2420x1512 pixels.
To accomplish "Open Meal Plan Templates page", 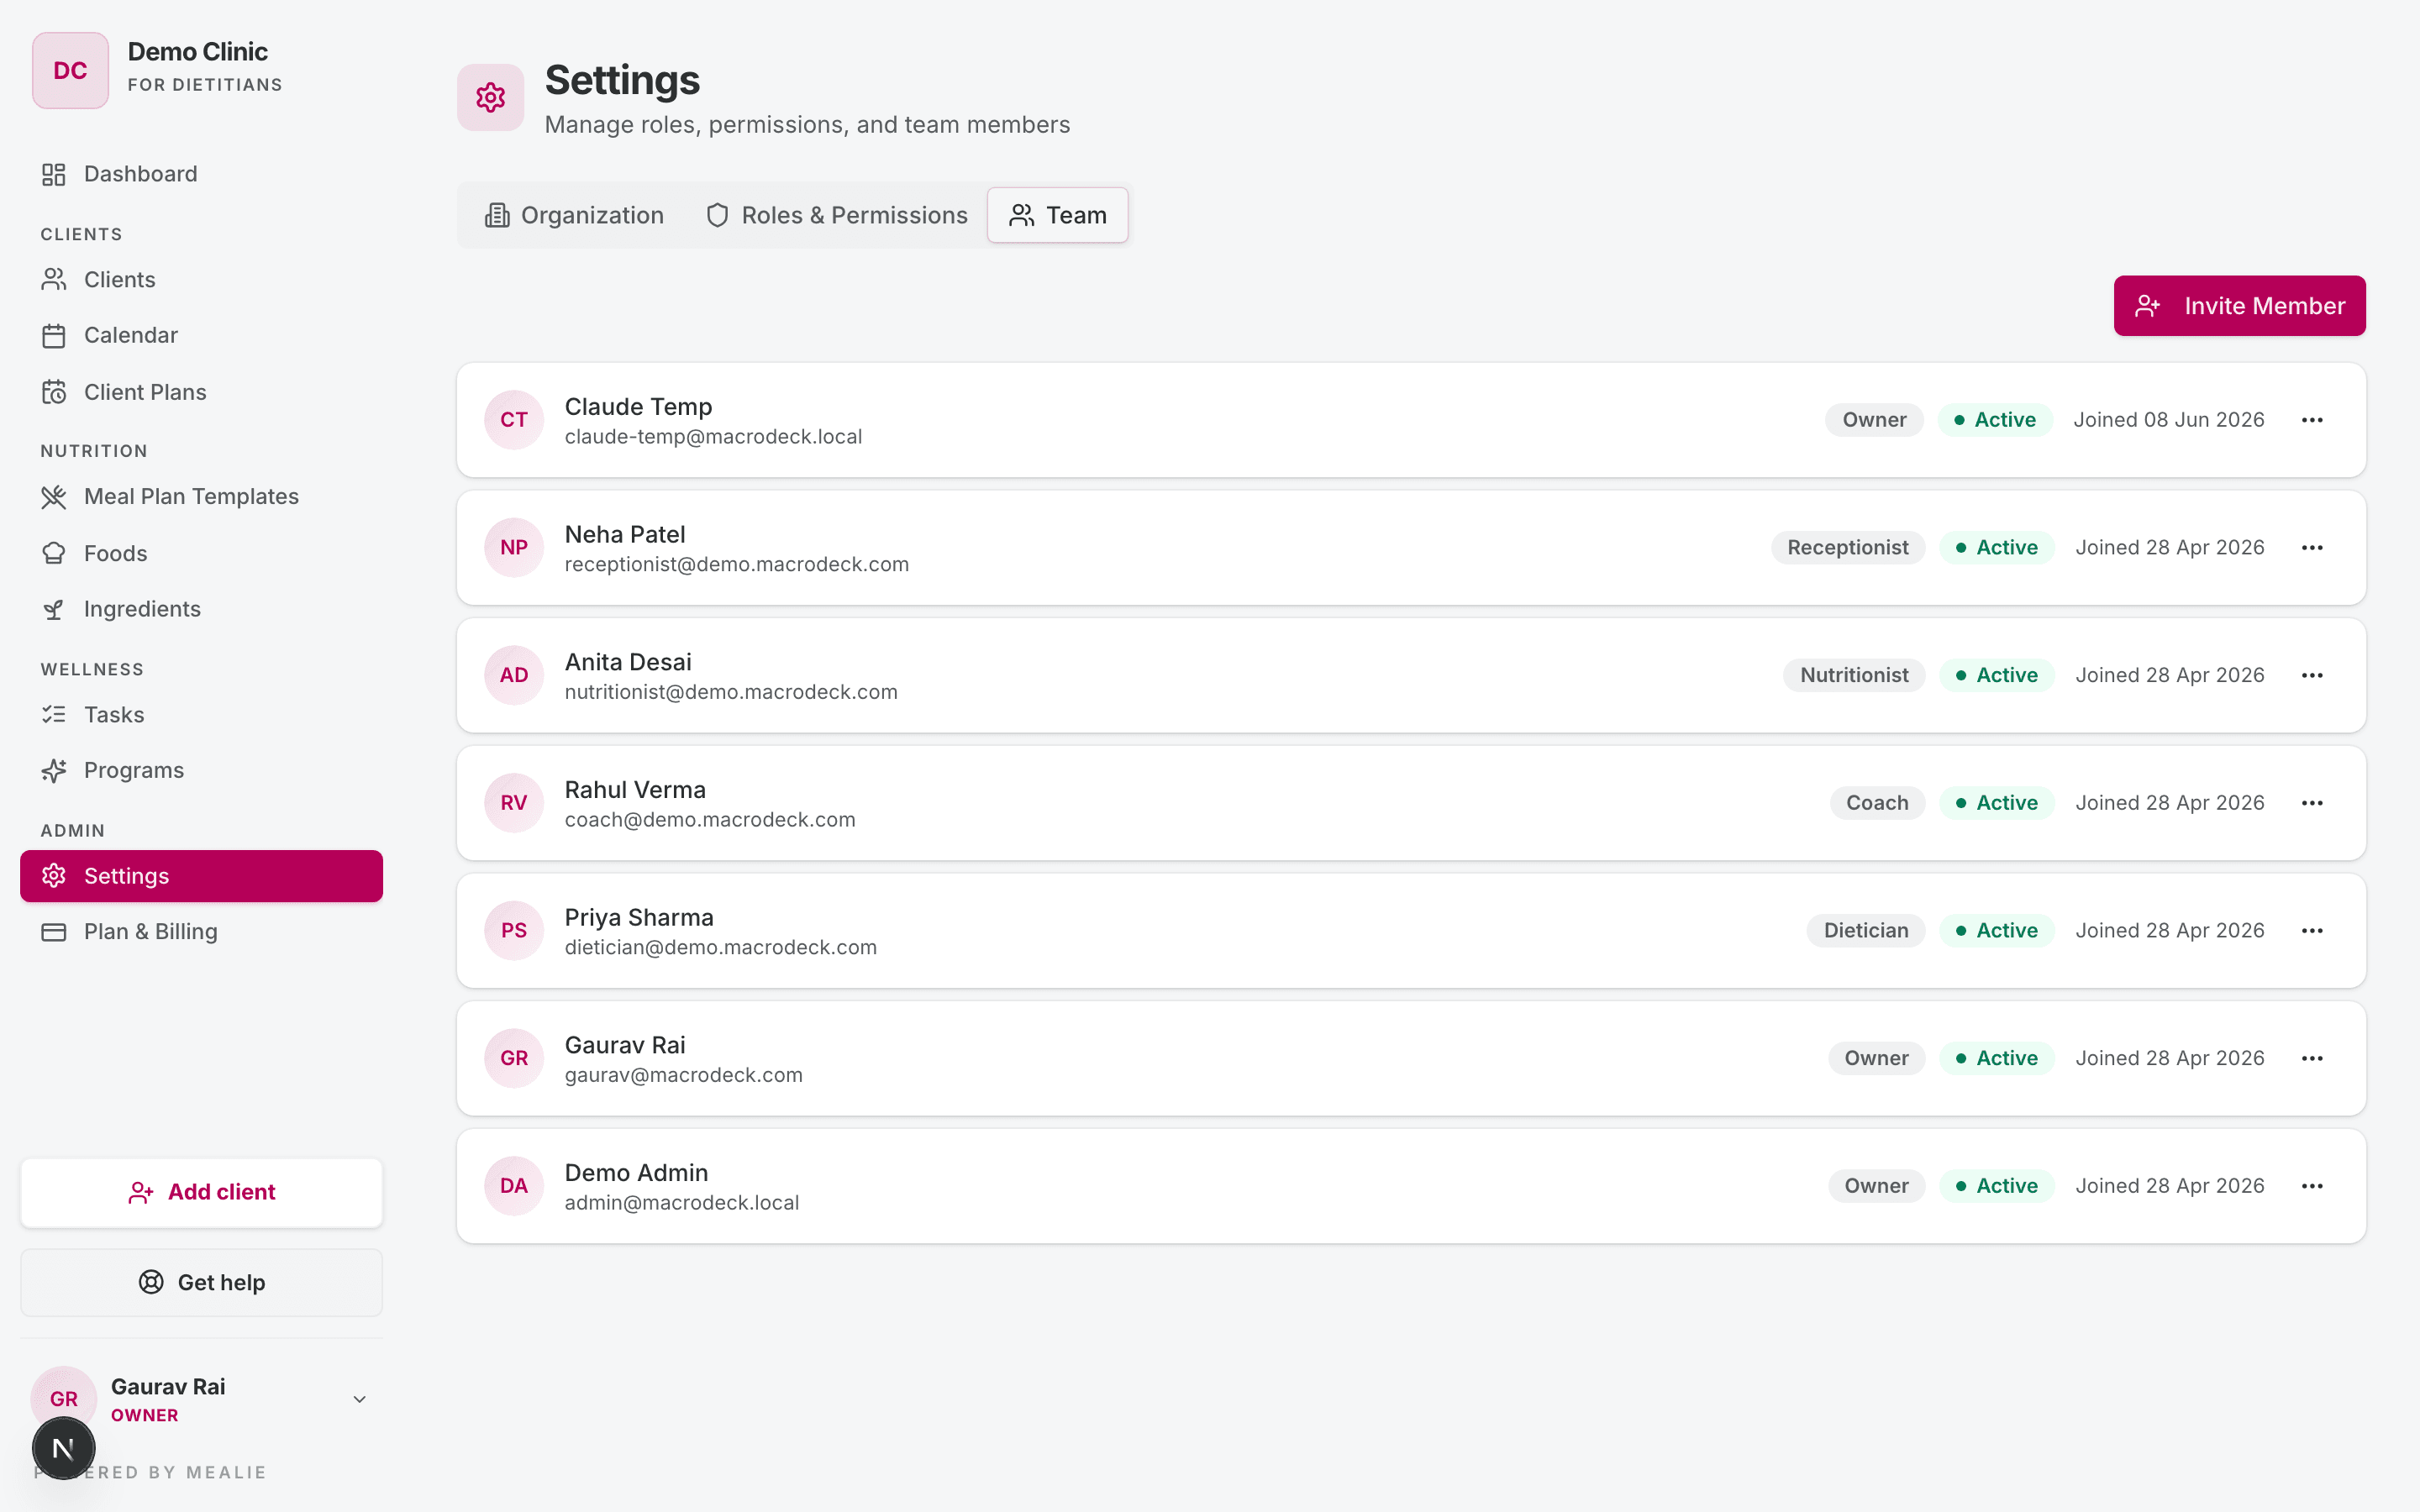I will pos(201,497).
